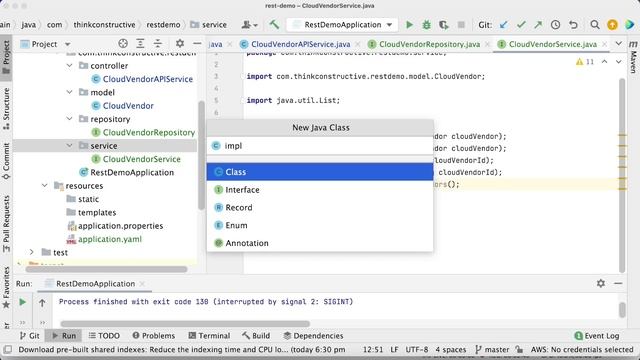Push commits with Git arrow icon

538,25
